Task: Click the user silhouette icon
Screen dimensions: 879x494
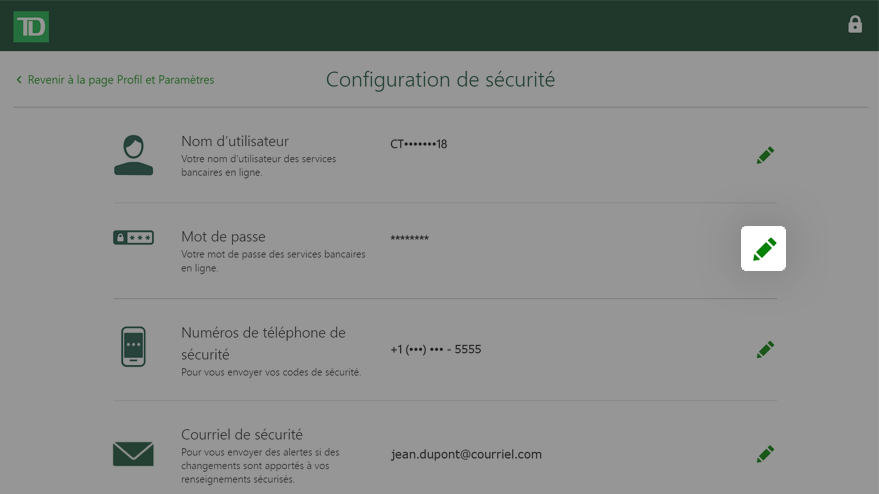Action: click(x=133, y=155)
